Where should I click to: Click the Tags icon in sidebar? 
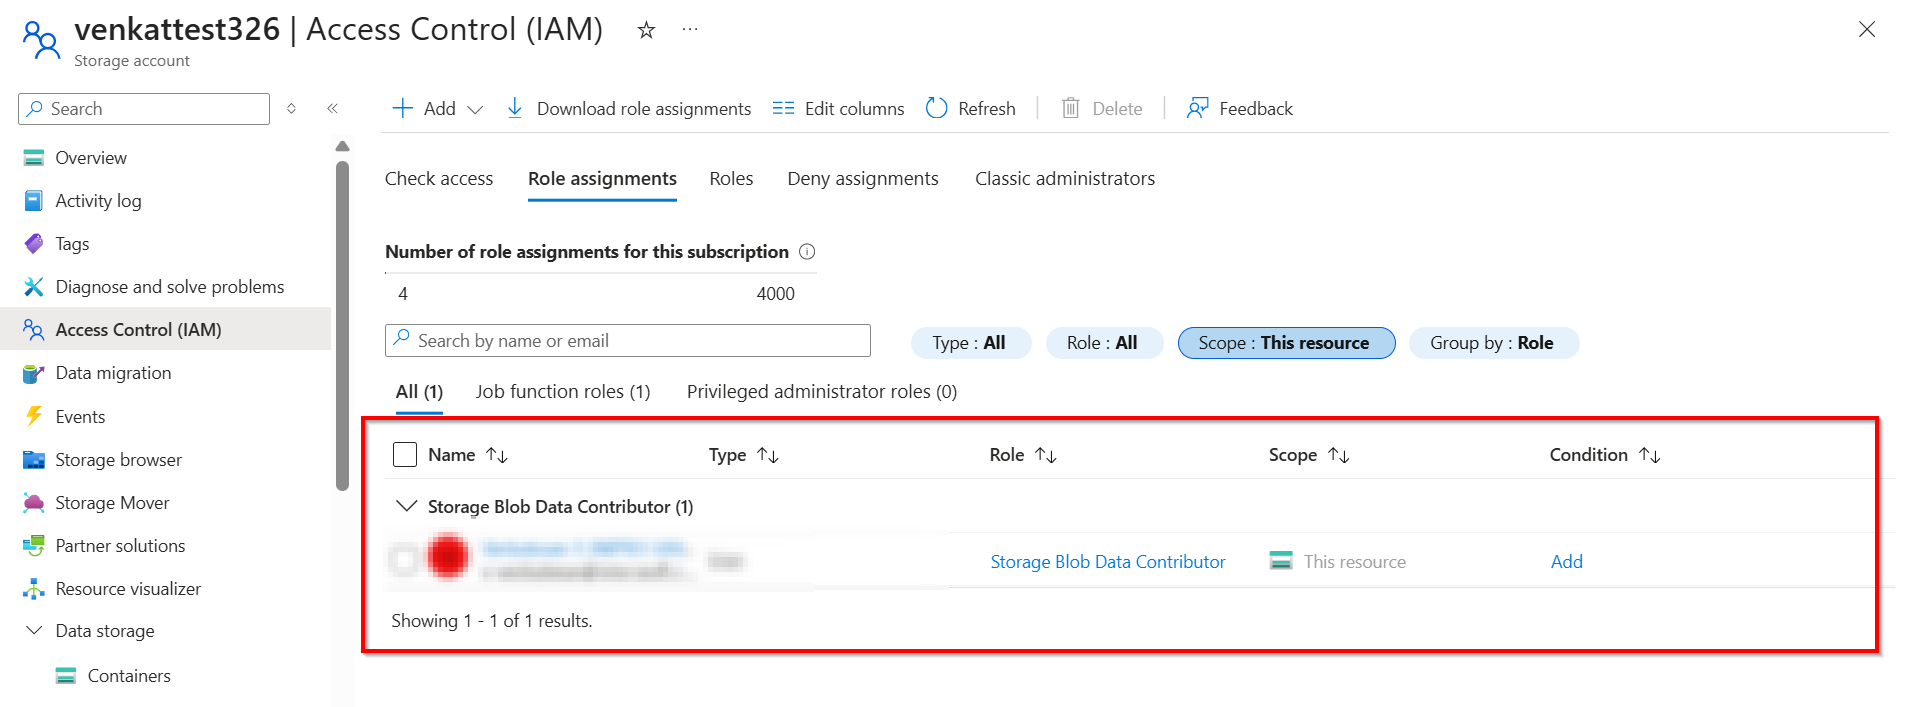pyautogui.click(x=34, y=244)
